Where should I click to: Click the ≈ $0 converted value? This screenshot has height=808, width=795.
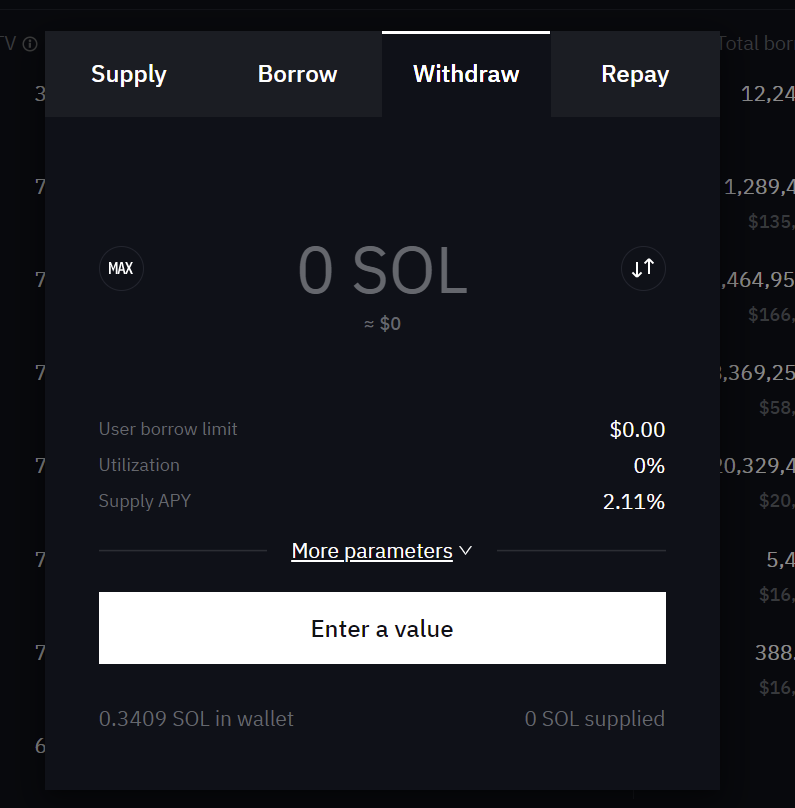pos(382,324)
